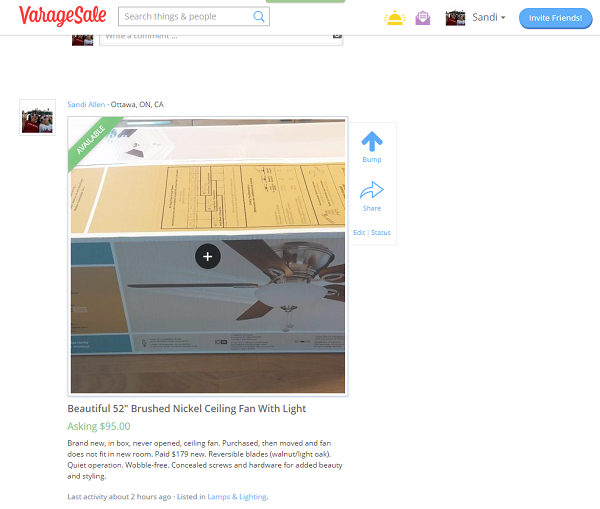
Task: Click the Share arrow icon
Action: [372, 190]
